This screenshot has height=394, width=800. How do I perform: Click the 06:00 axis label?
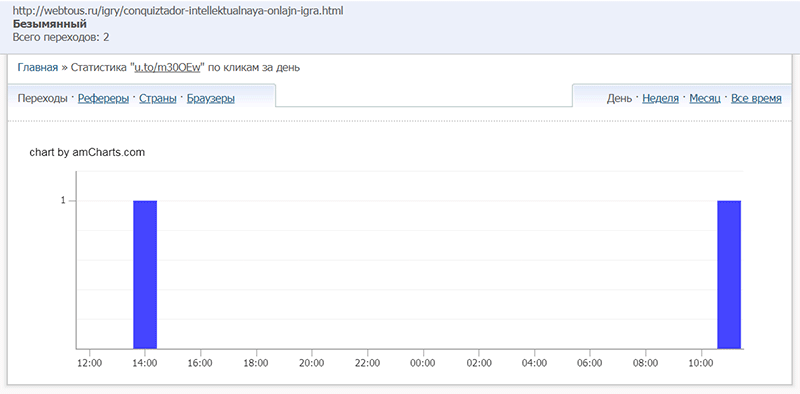[x=590, y=363]
